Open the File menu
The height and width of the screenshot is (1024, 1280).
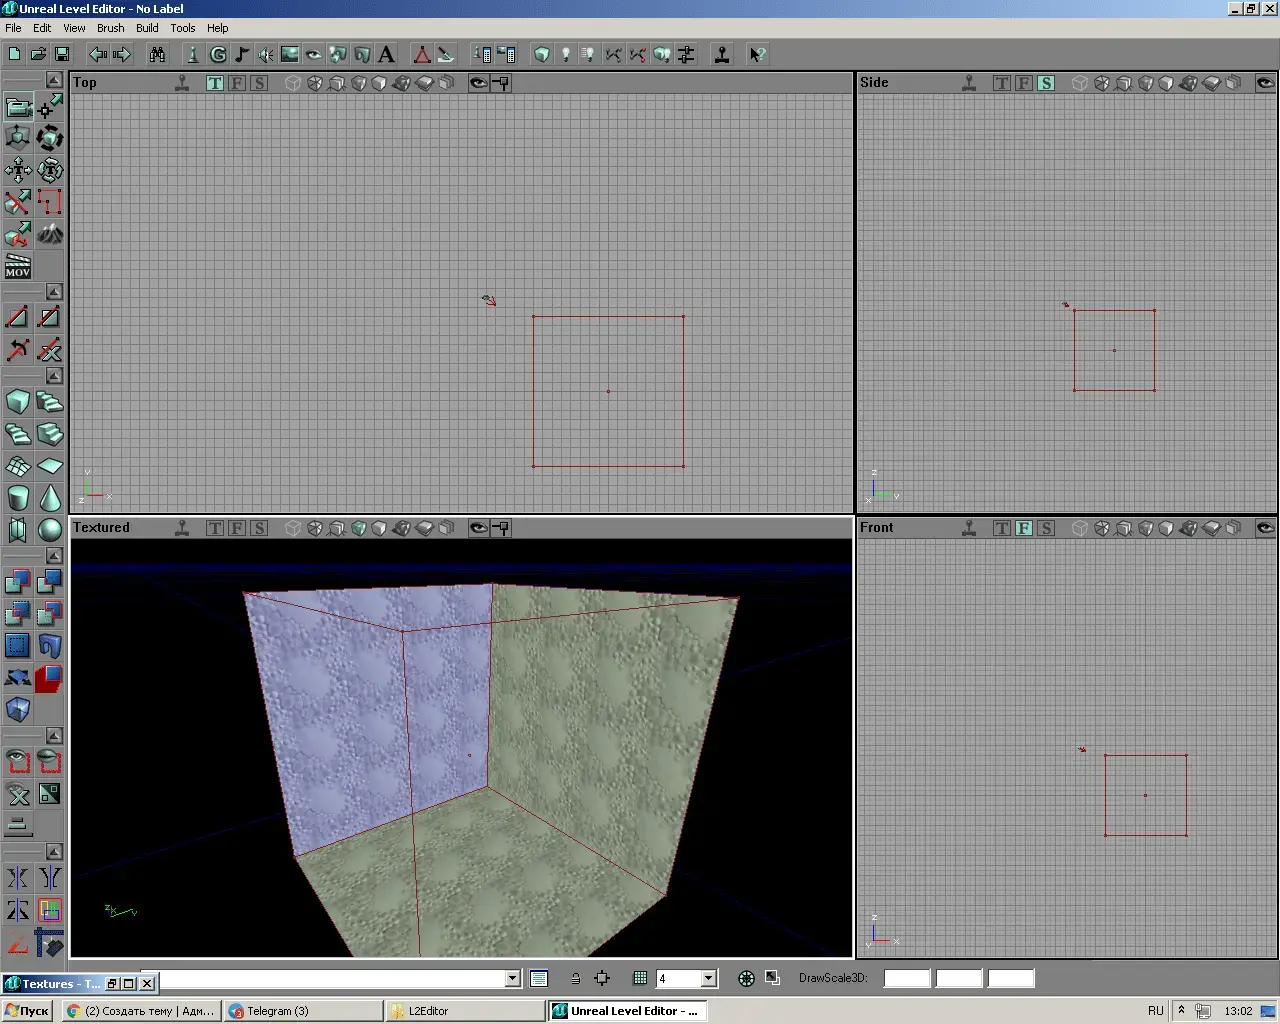[13, 28]
